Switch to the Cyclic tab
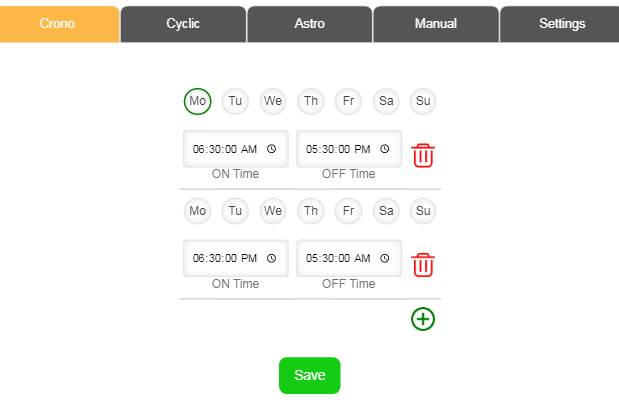The width and height of the screenshot is (619, 403). pyautogui.click(x=183, y=24)
